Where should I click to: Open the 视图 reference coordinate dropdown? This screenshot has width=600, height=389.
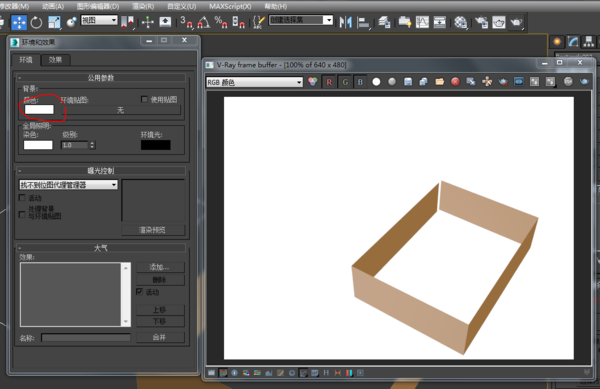pos(99,20)
